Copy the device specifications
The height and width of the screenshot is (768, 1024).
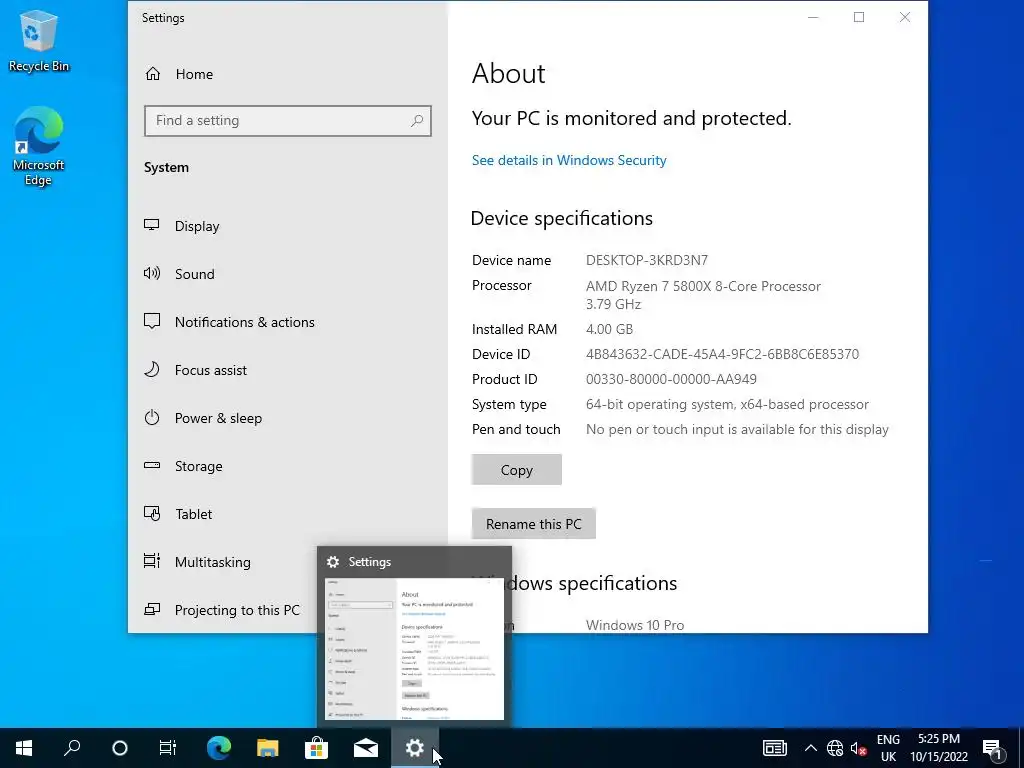[517, 470]
